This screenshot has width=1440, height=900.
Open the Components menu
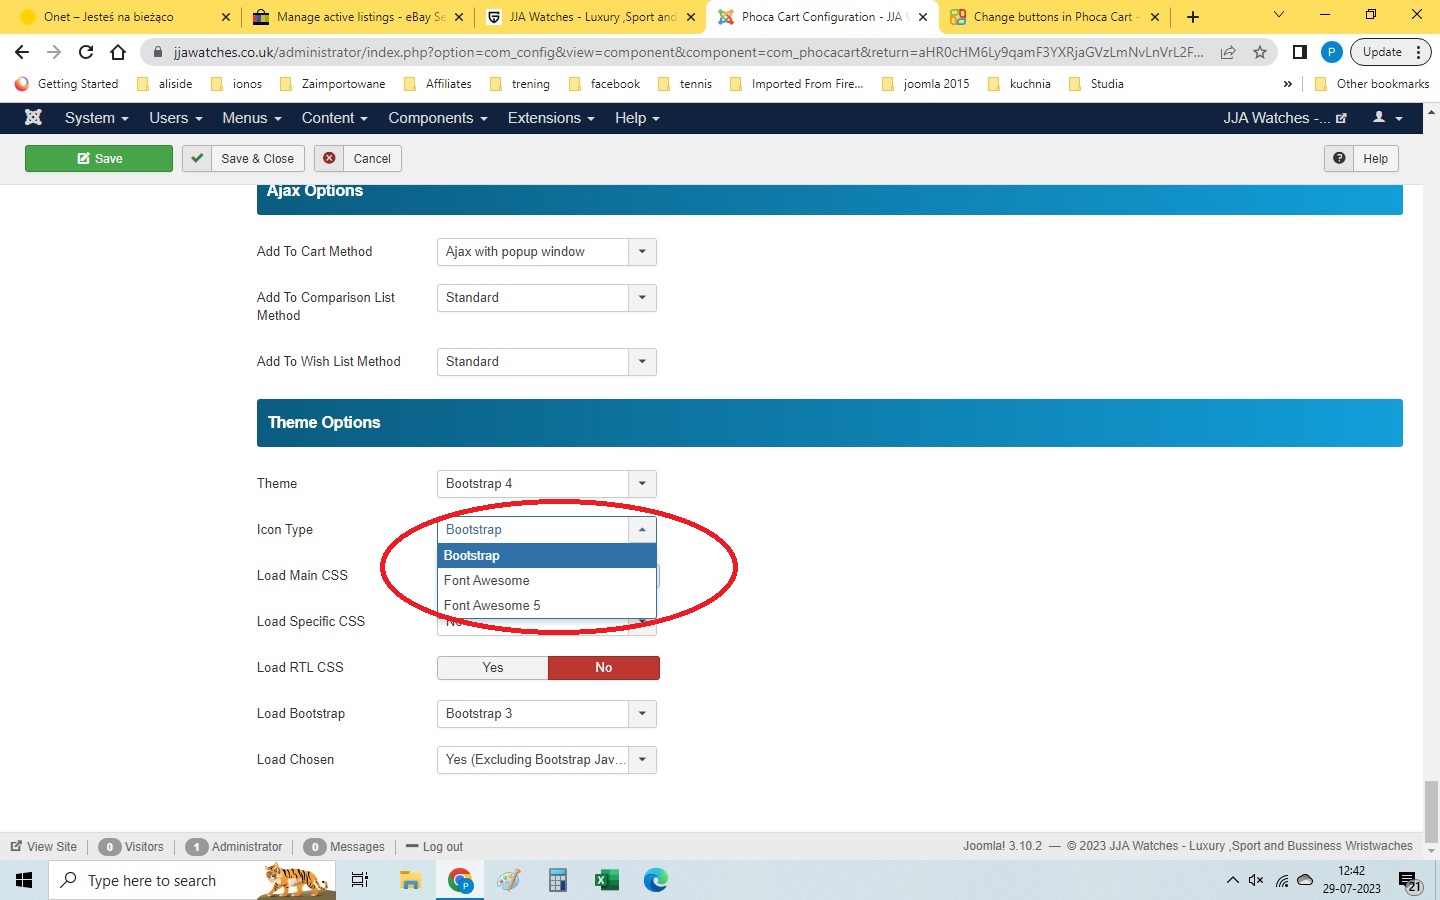[438, 118]
